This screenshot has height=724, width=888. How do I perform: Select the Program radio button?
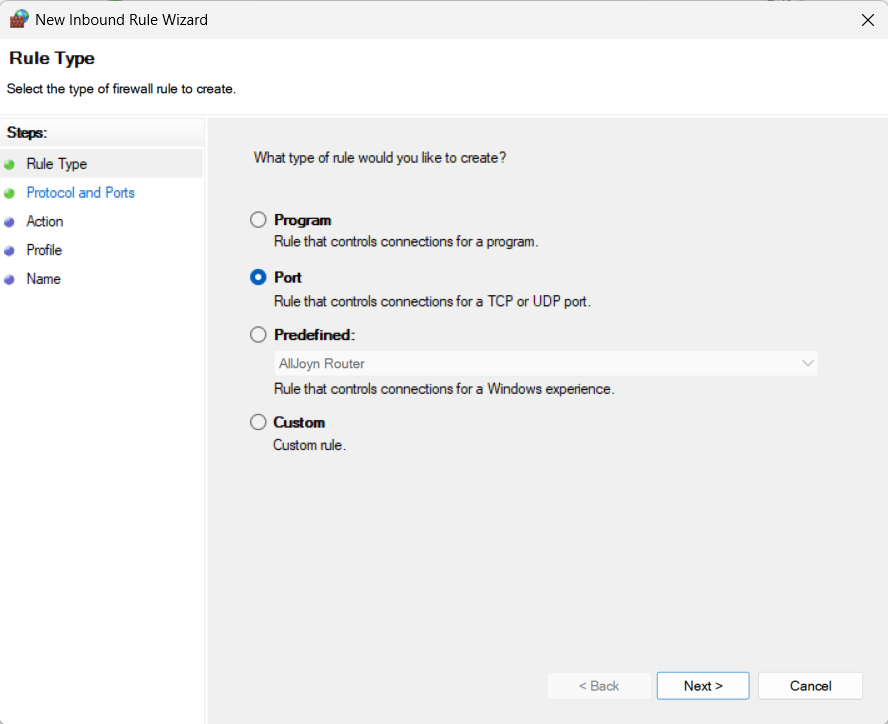258,220
